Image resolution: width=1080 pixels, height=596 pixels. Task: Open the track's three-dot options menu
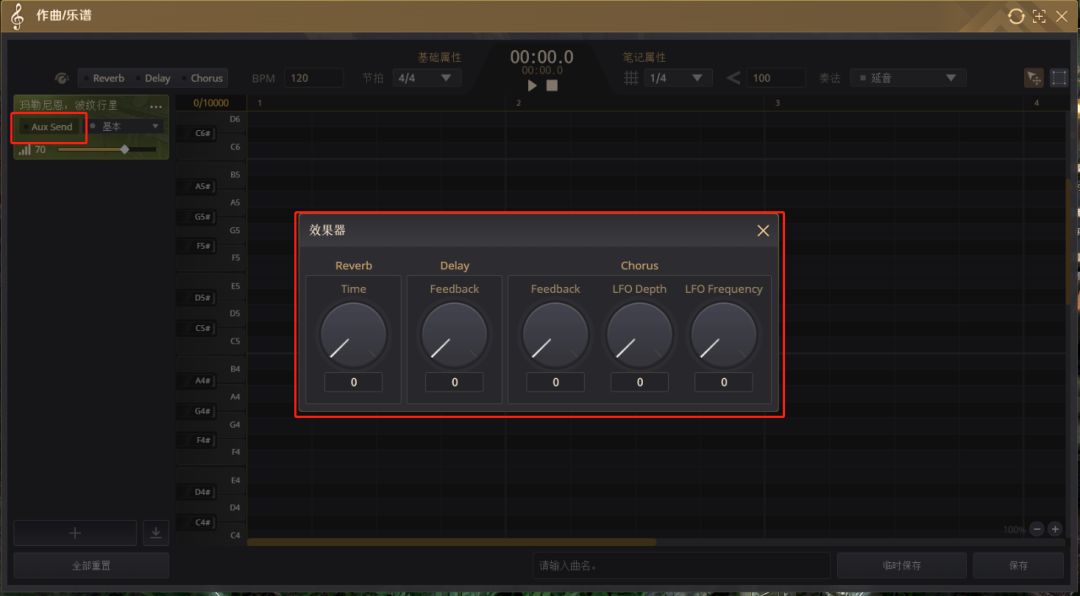pyautogui.click(x=156, y=106)
